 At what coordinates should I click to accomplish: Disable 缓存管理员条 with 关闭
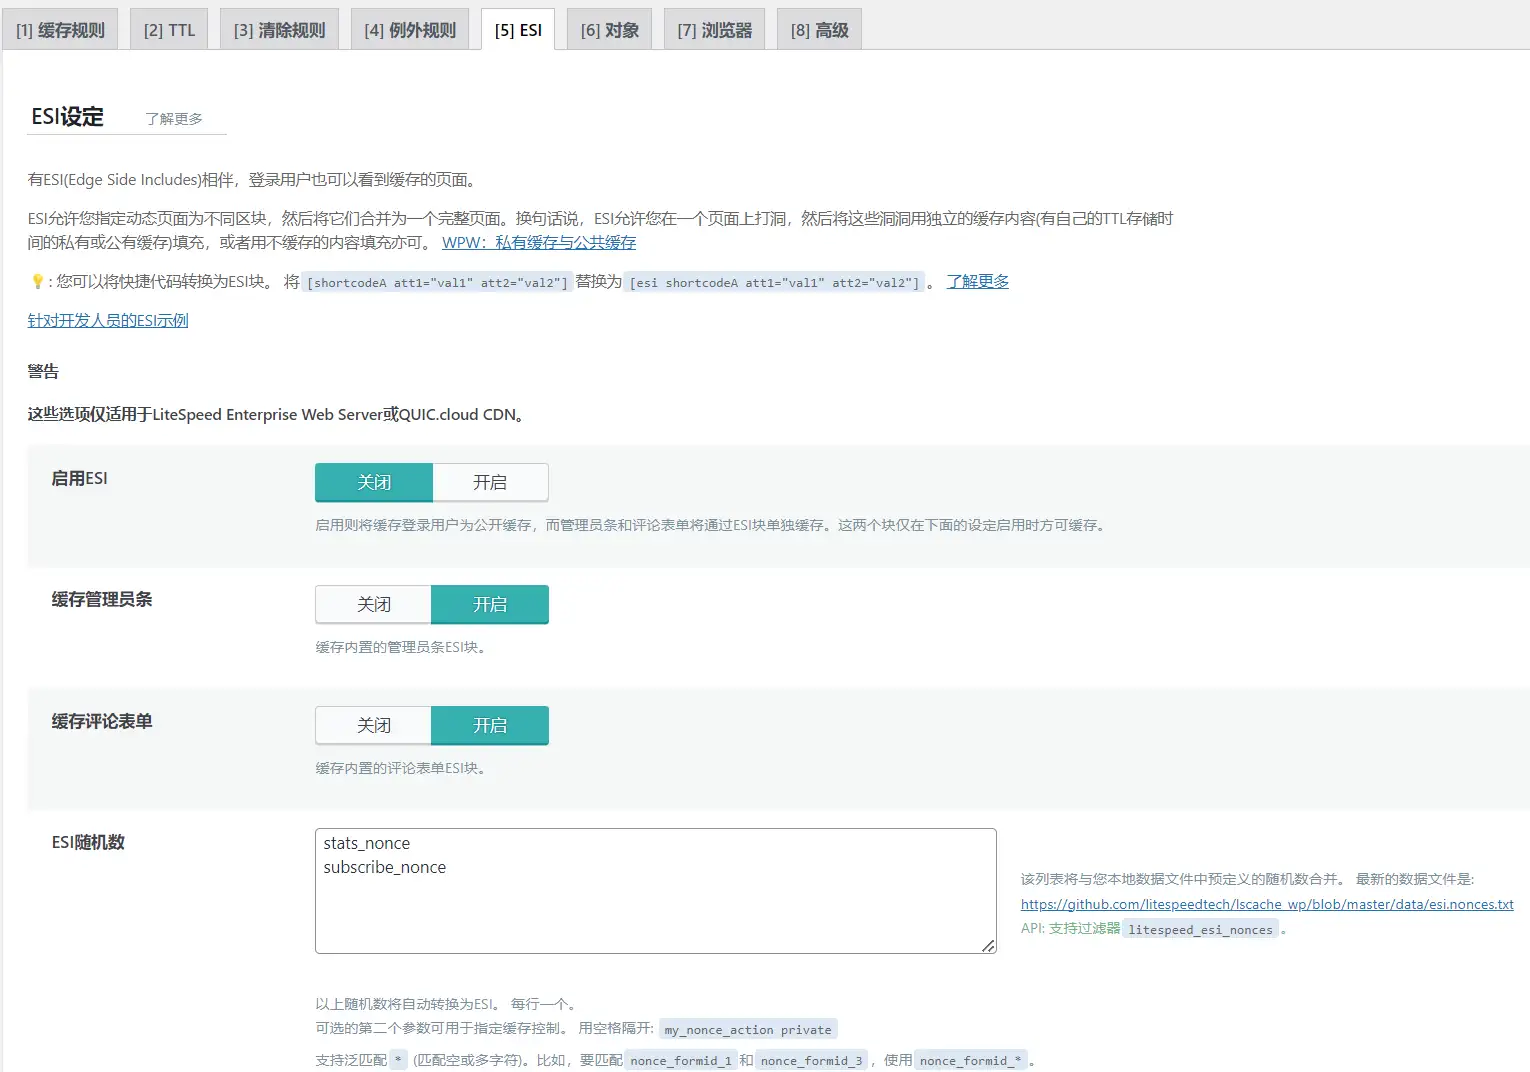point(374,605)
